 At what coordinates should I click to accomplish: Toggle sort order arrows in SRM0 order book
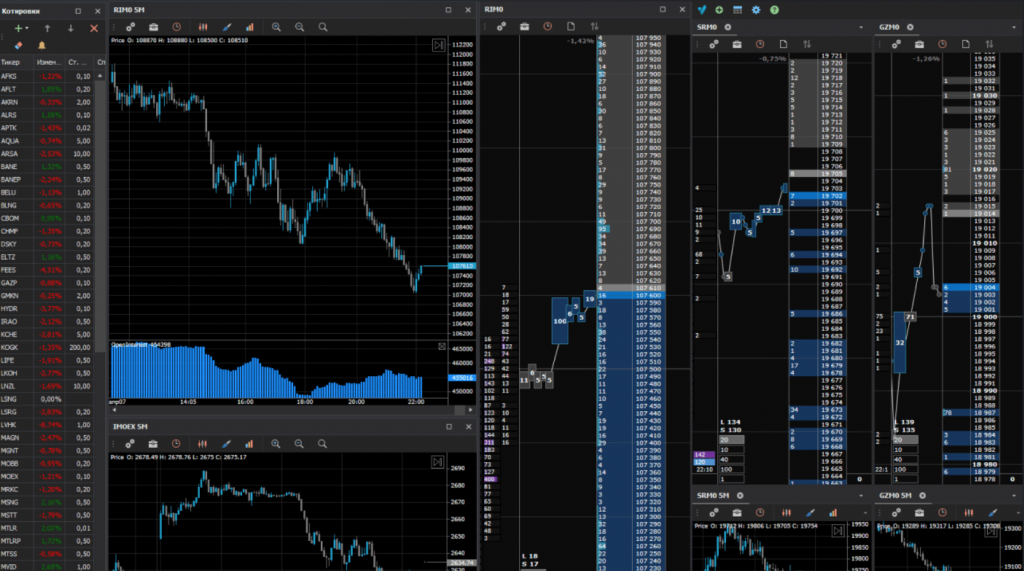808,44
